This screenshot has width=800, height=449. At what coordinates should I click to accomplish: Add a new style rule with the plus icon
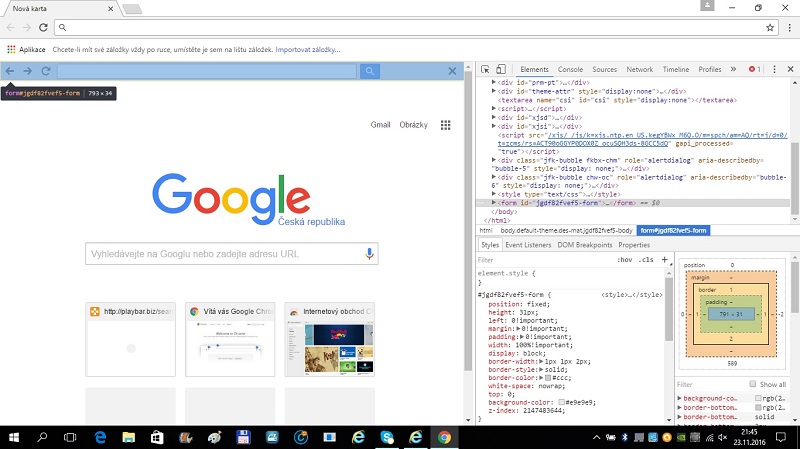point(665,259)
